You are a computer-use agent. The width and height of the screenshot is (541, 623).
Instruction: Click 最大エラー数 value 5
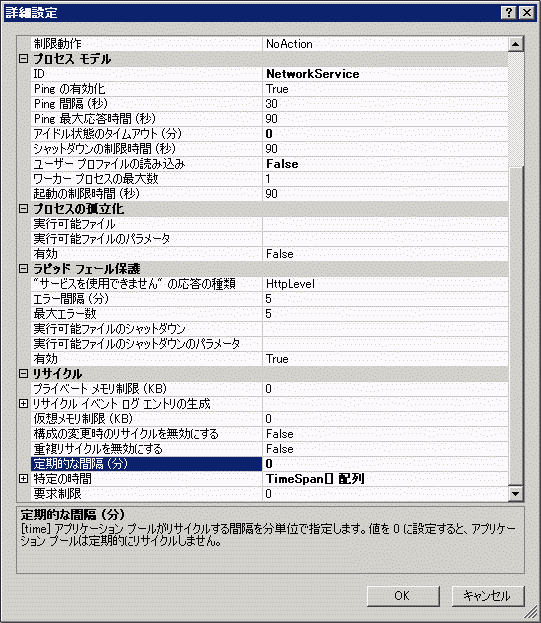pos(385,313)
